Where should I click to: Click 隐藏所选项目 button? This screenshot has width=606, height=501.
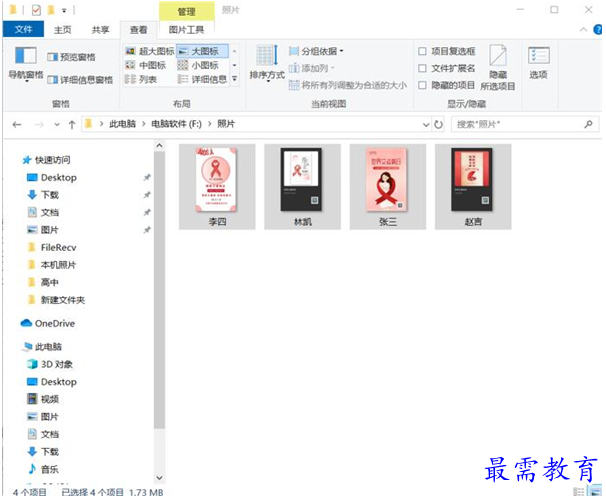498,68
